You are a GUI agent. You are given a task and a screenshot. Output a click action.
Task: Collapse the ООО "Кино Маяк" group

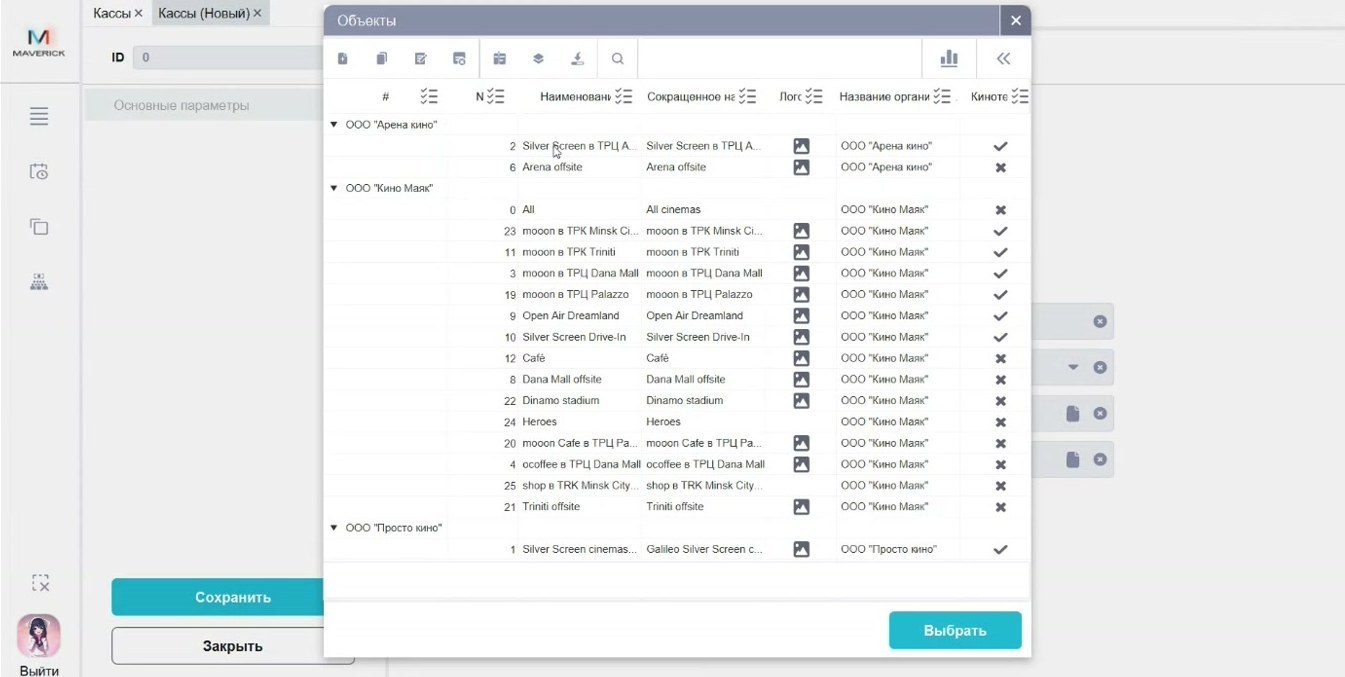coord(334,188)
